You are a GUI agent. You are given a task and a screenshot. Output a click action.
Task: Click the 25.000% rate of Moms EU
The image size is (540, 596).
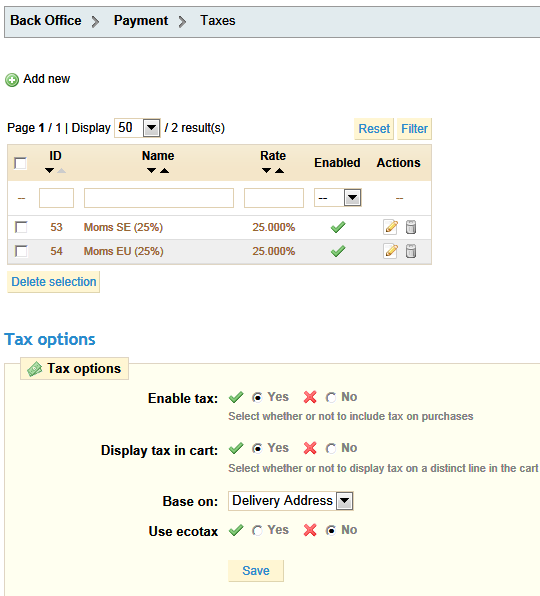[x=274, y=251]
